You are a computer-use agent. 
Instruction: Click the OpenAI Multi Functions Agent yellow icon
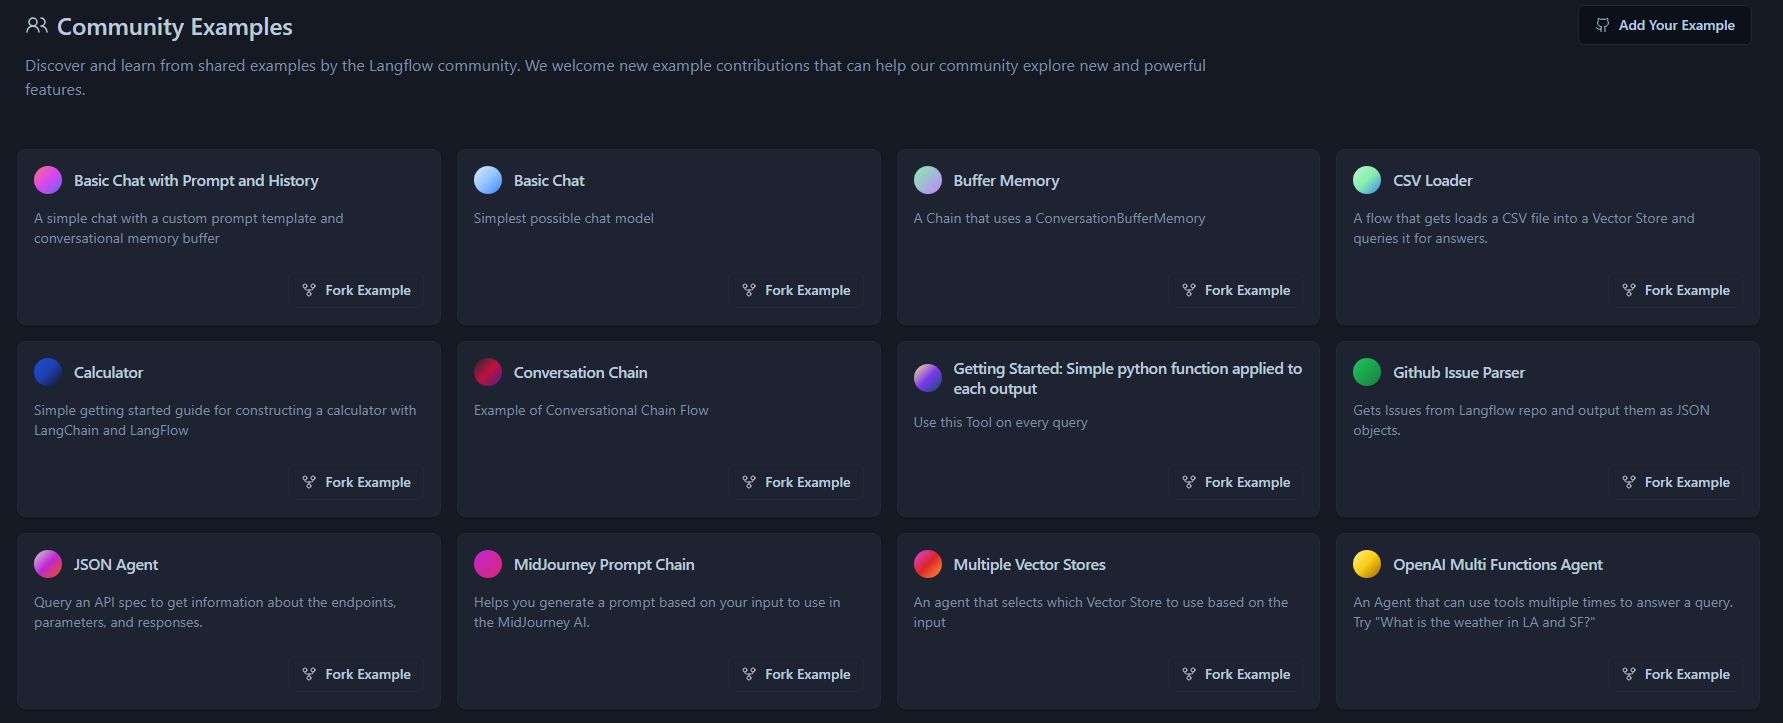point(1367,564)
